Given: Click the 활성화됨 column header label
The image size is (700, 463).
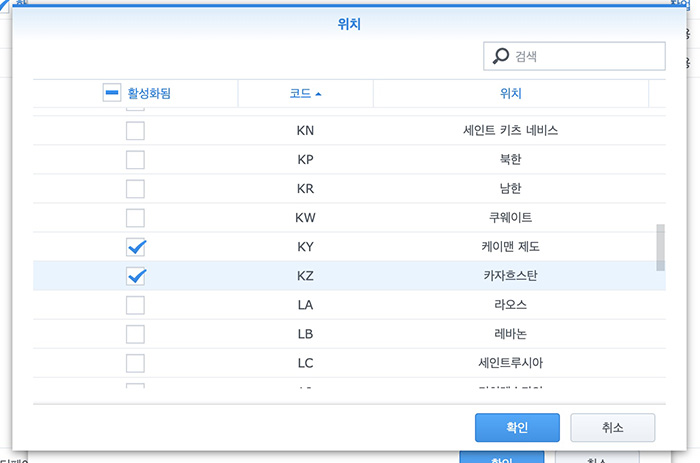Looking at the screenshot, I should coord(149,93).
